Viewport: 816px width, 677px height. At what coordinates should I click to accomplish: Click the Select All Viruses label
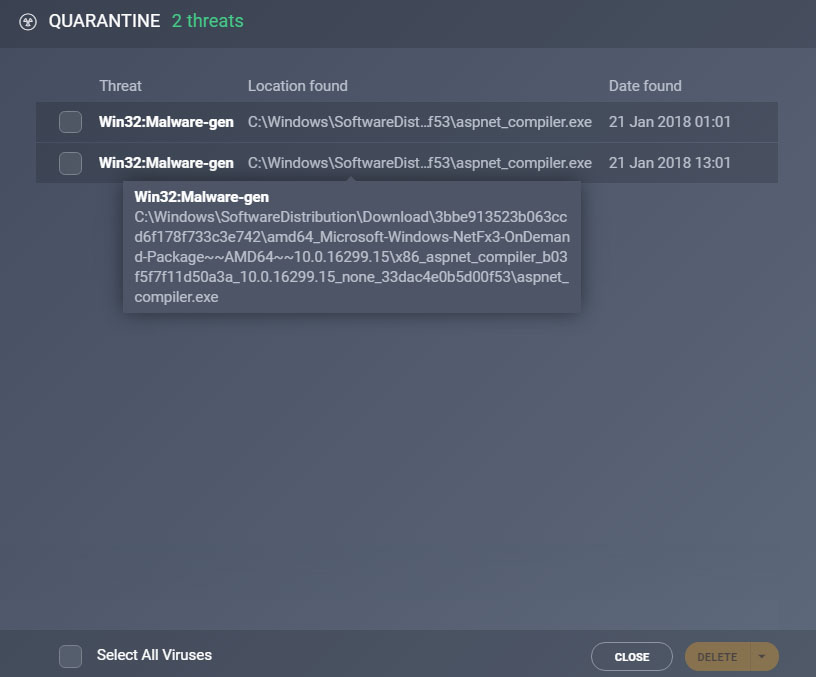(x=155, y=655)
